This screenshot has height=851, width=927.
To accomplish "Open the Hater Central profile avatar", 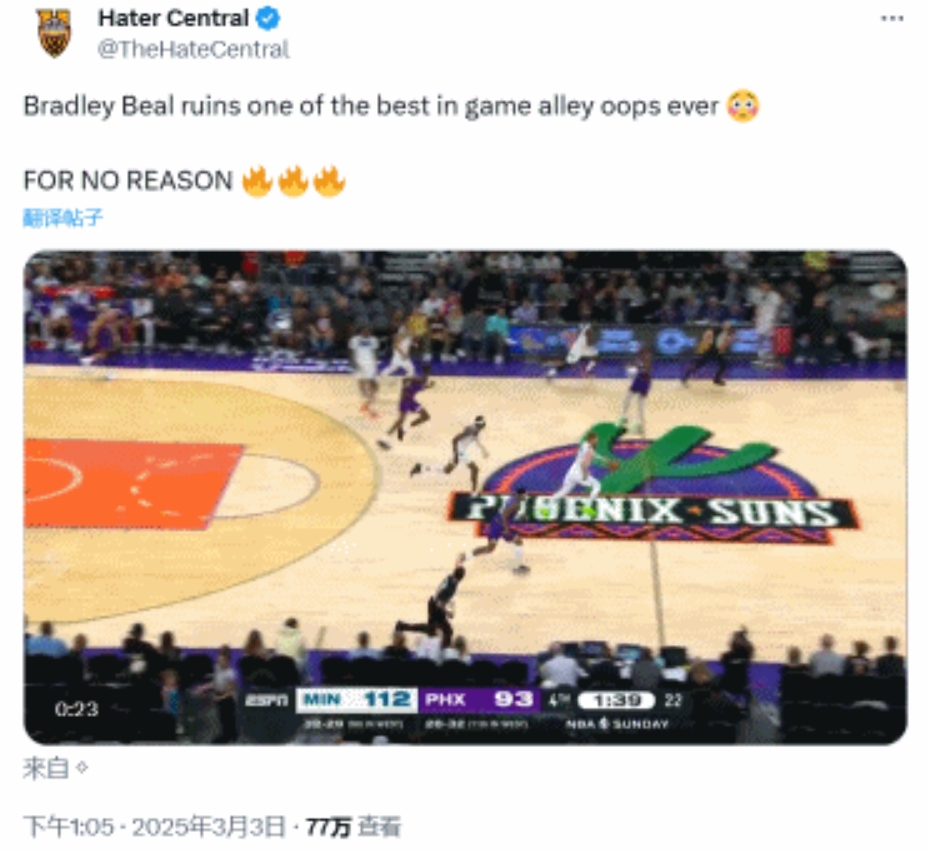I will (x=54, y=34).
